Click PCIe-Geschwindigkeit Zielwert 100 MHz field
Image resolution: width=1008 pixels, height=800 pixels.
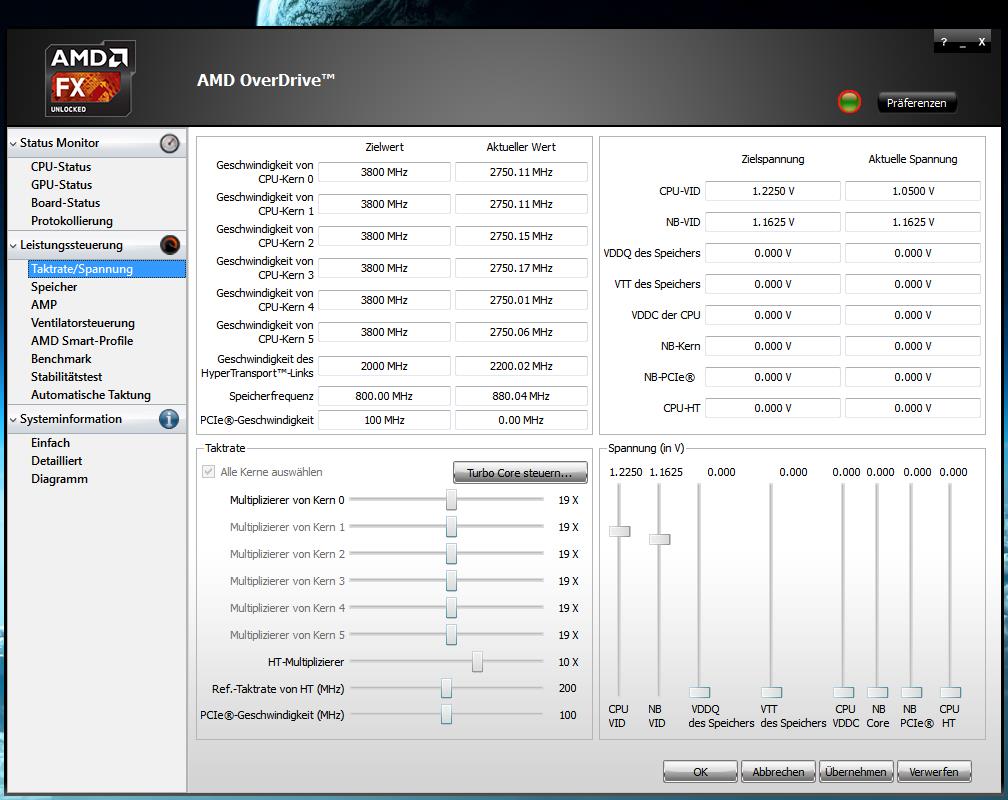coord(384,420)
